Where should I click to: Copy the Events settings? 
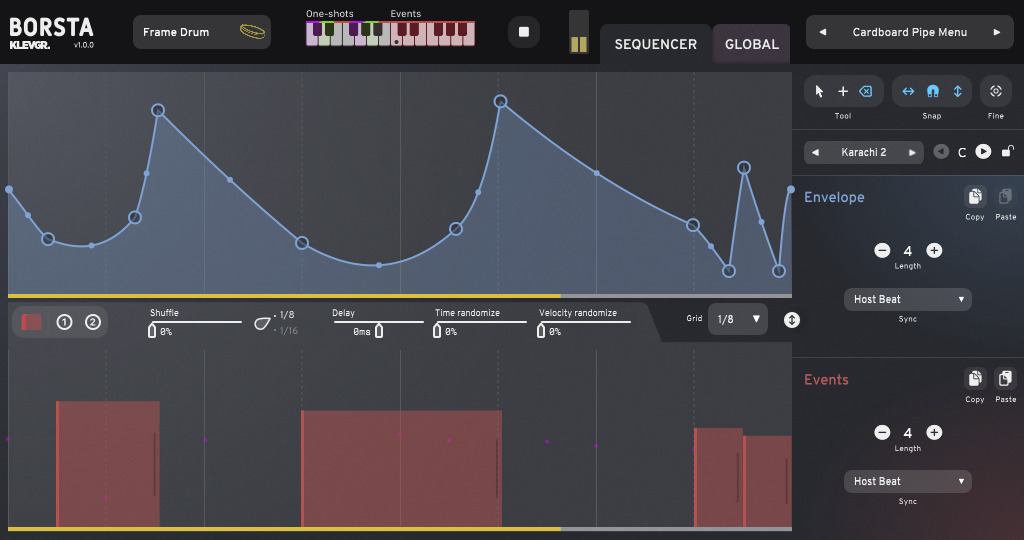tap(974, 379)
